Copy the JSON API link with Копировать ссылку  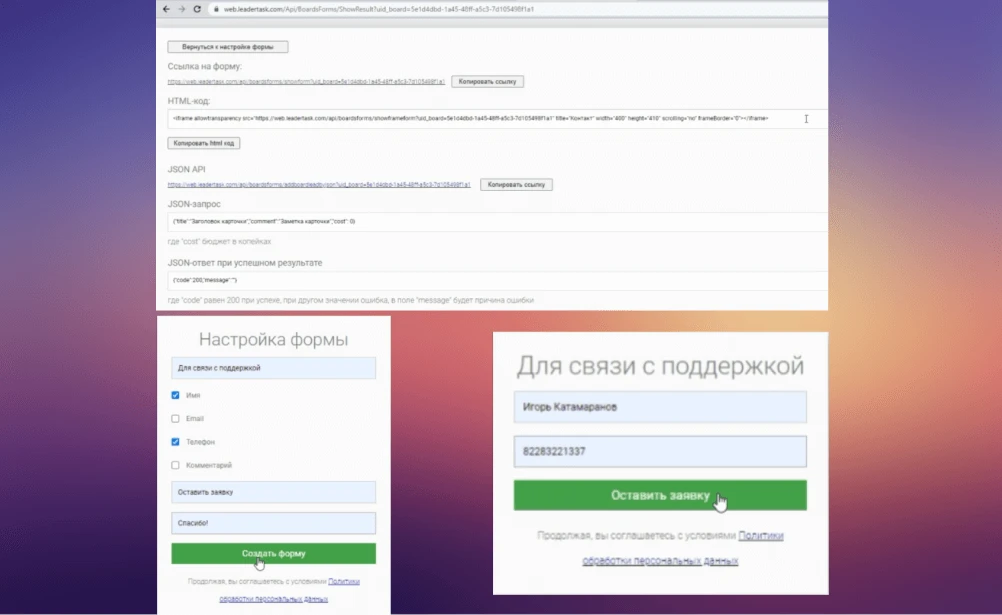516,185
